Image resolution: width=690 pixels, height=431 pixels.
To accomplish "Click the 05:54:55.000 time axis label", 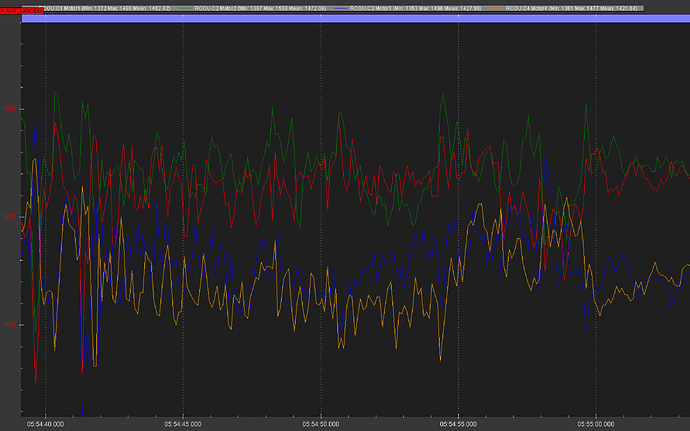I will [x=458, y=423].
